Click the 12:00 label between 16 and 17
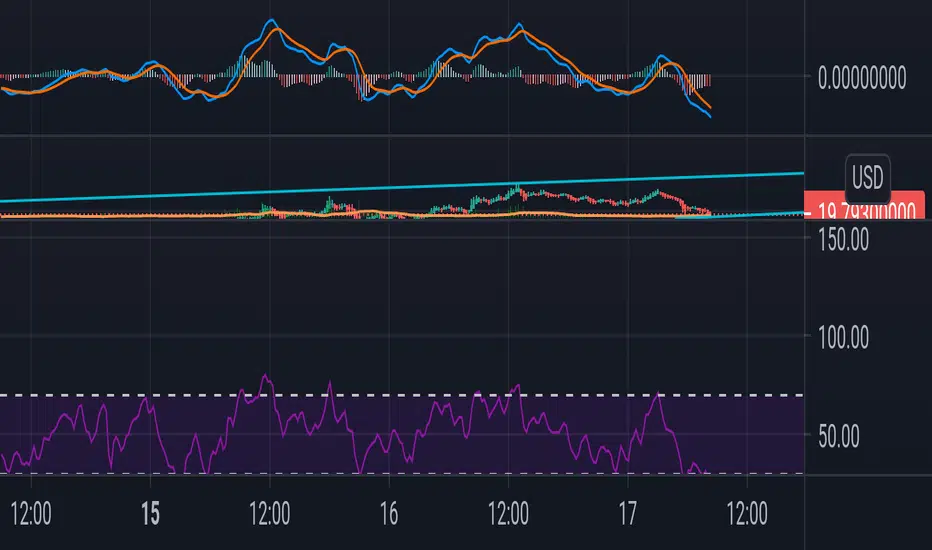The height and width of the screenshot is (550, 932). (508, 514)
